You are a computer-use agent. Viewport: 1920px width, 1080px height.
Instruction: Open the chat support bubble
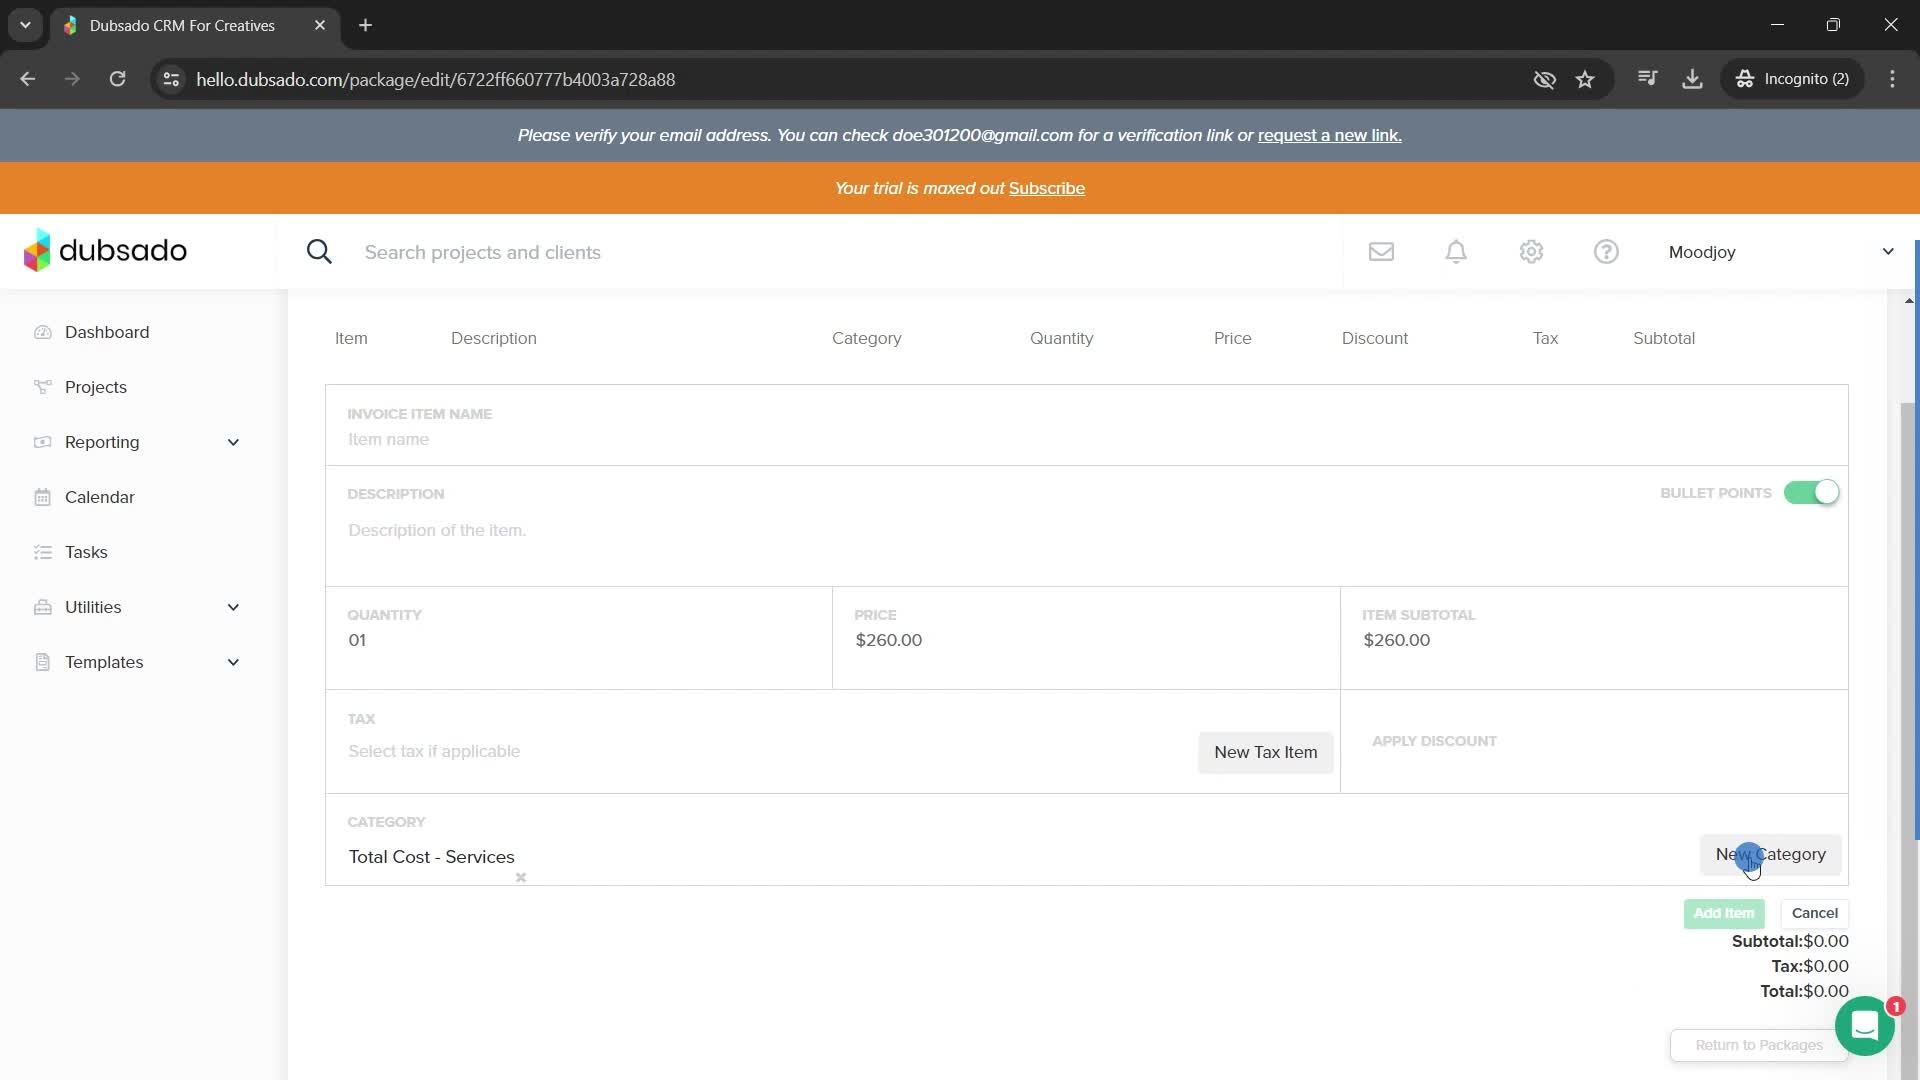click(1865, 1026)
